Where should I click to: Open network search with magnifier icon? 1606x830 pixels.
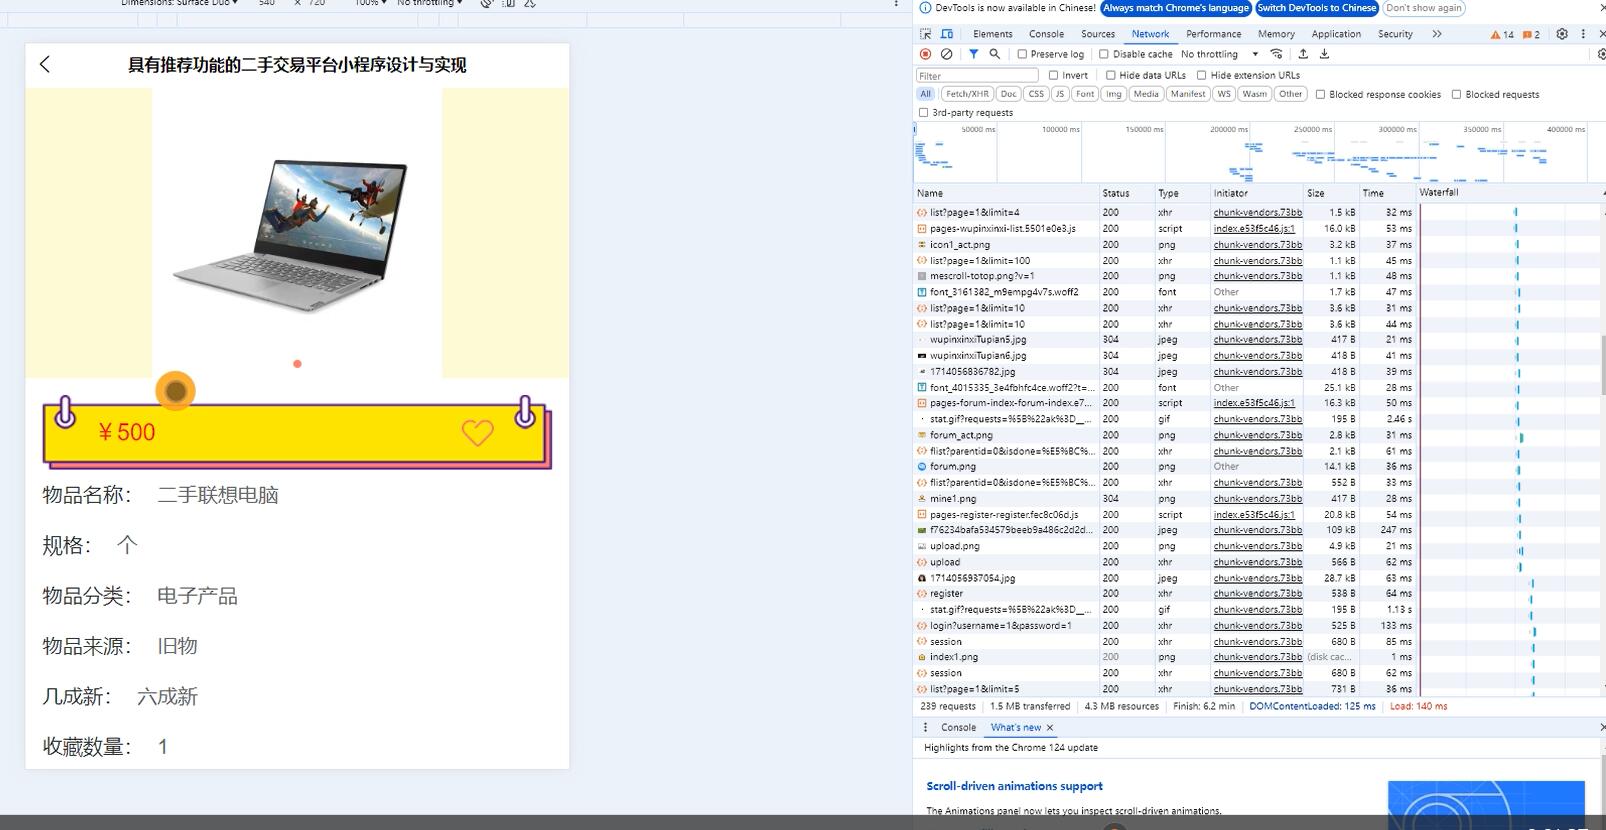coord(995,54)
